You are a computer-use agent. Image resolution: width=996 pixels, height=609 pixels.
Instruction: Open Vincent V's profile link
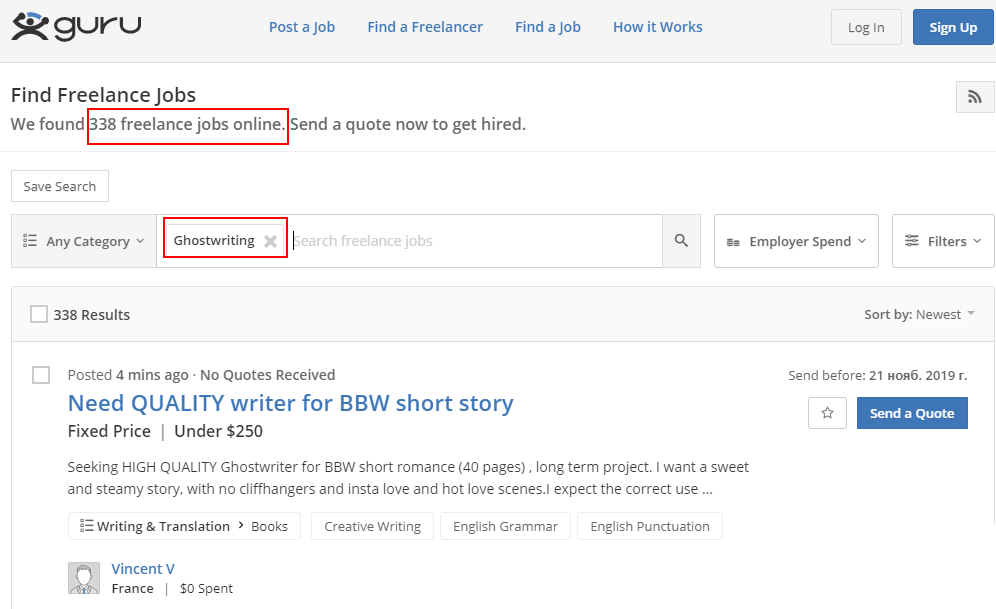point(143,568)
